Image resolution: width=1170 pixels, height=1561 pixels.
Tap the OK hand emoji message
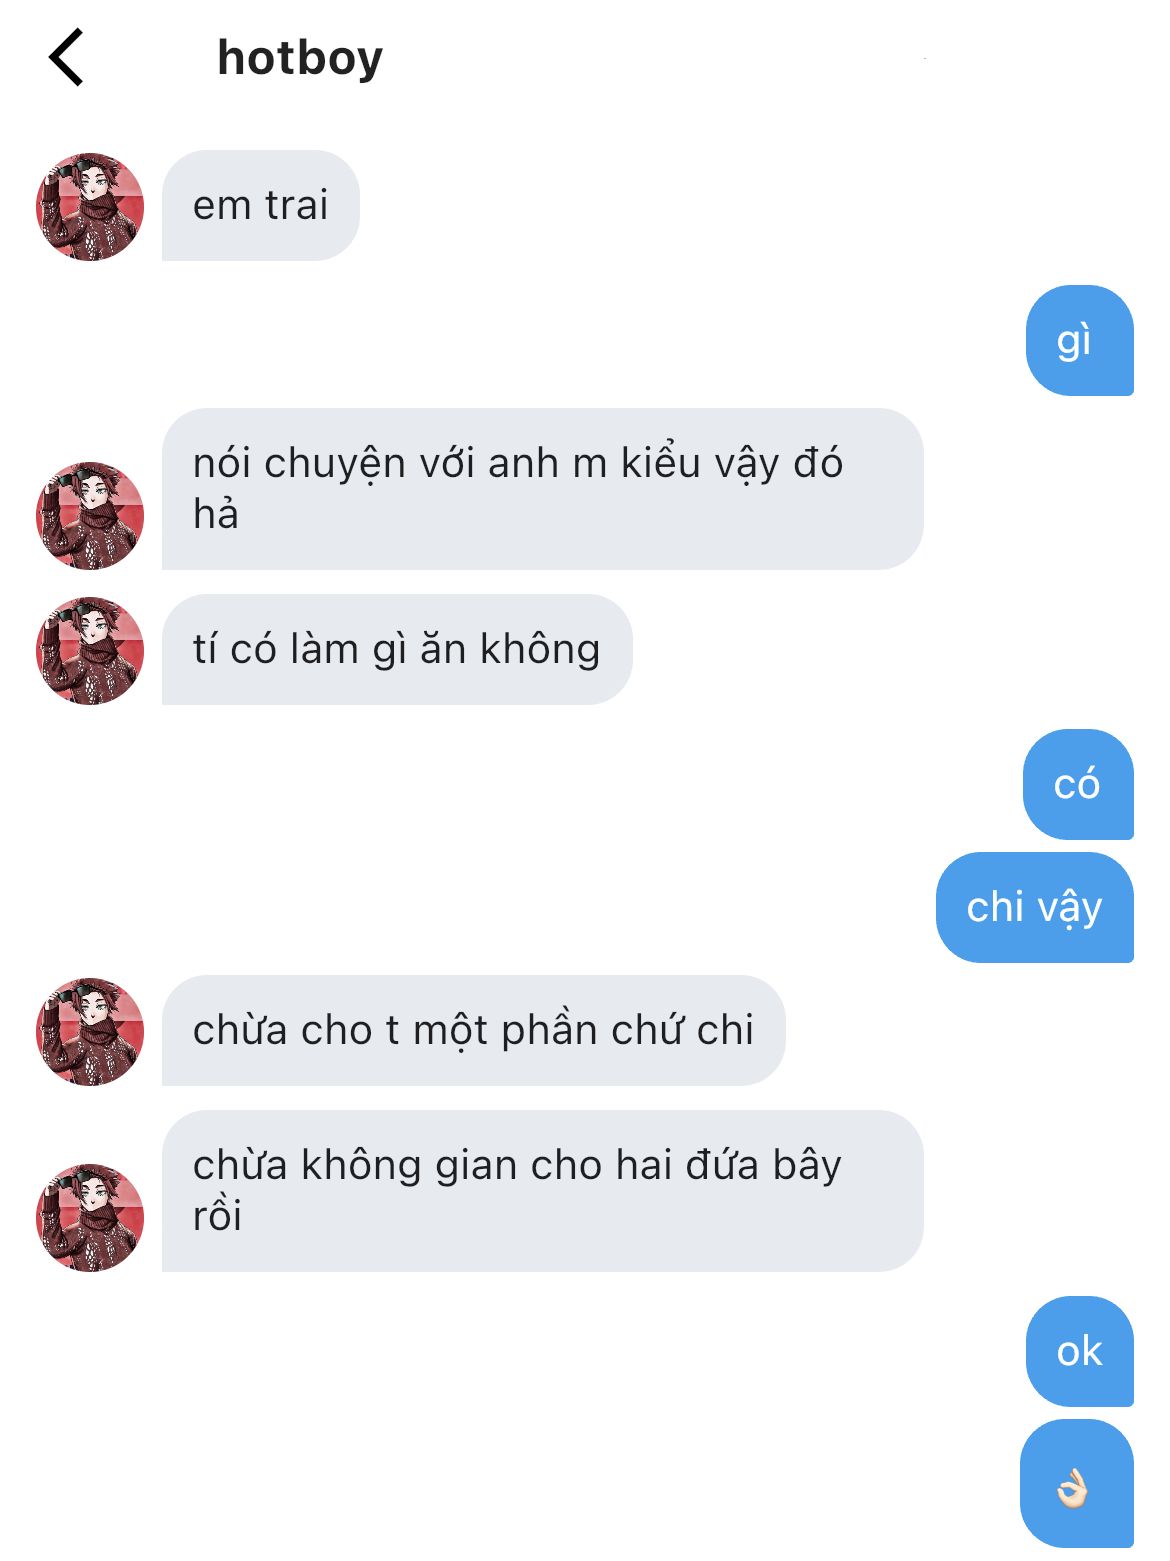click(1077, 1485)
